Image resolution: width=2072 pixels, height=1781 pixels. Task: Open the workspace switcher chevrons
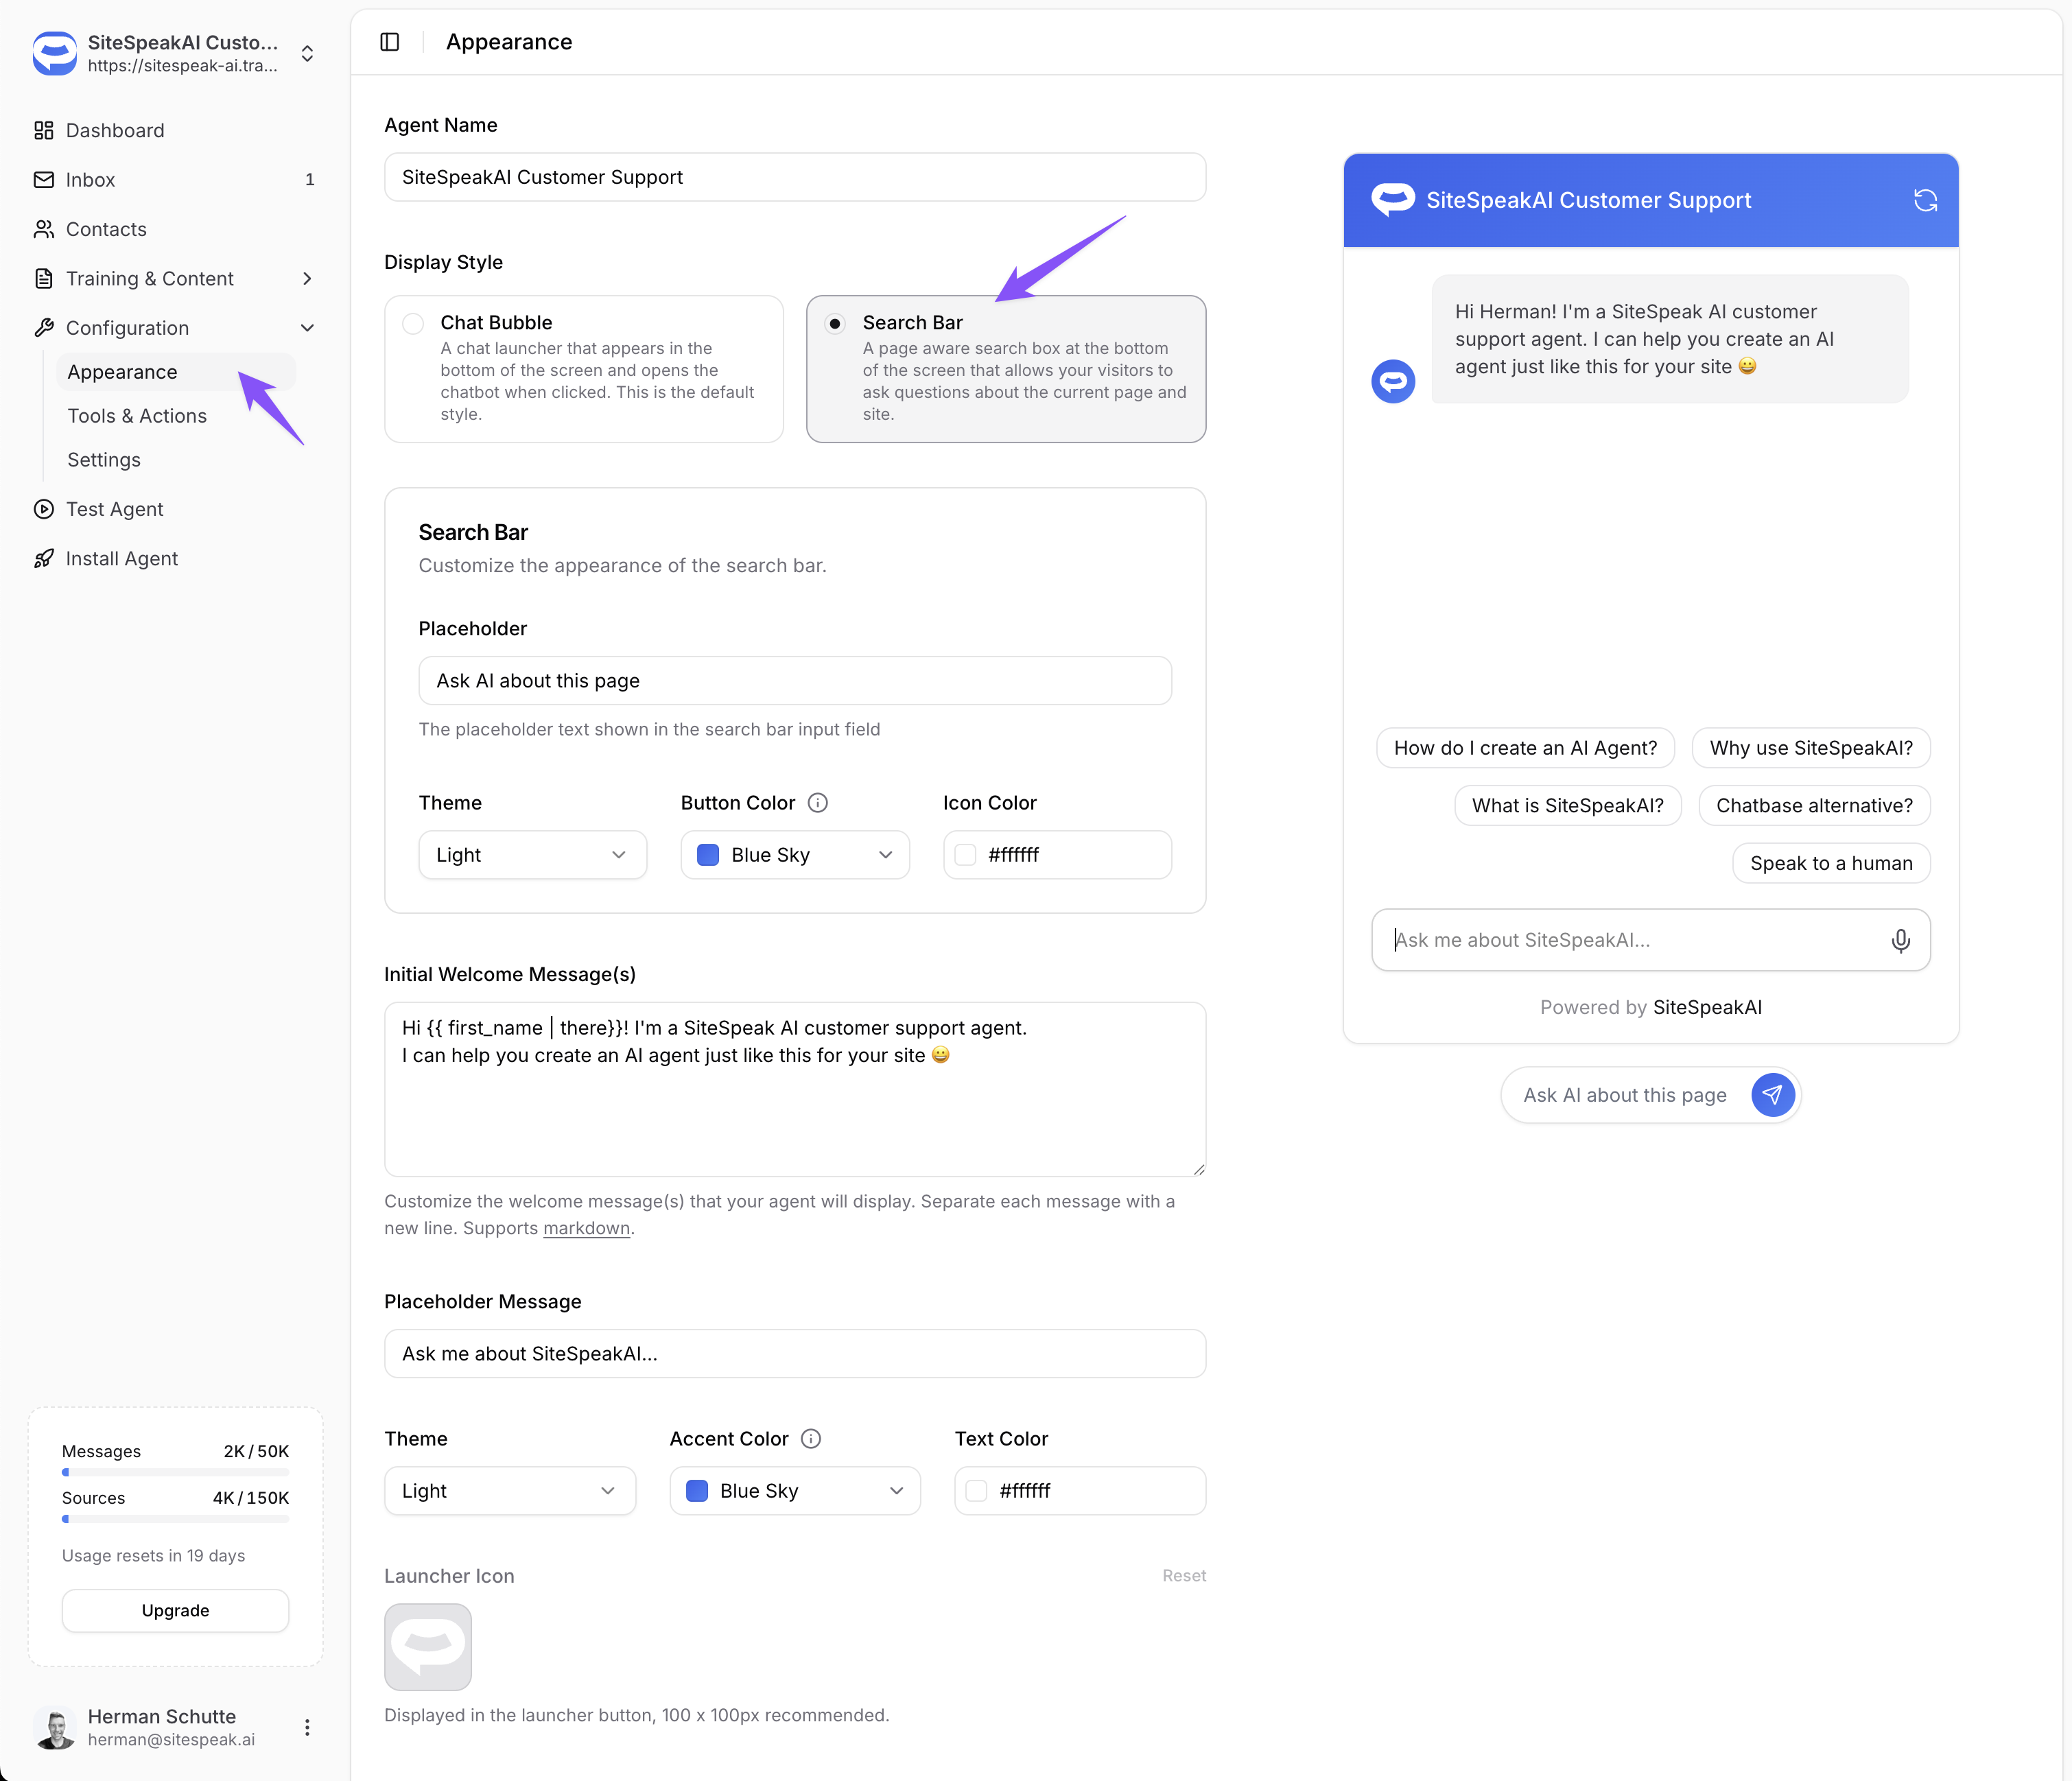[307, 53]
